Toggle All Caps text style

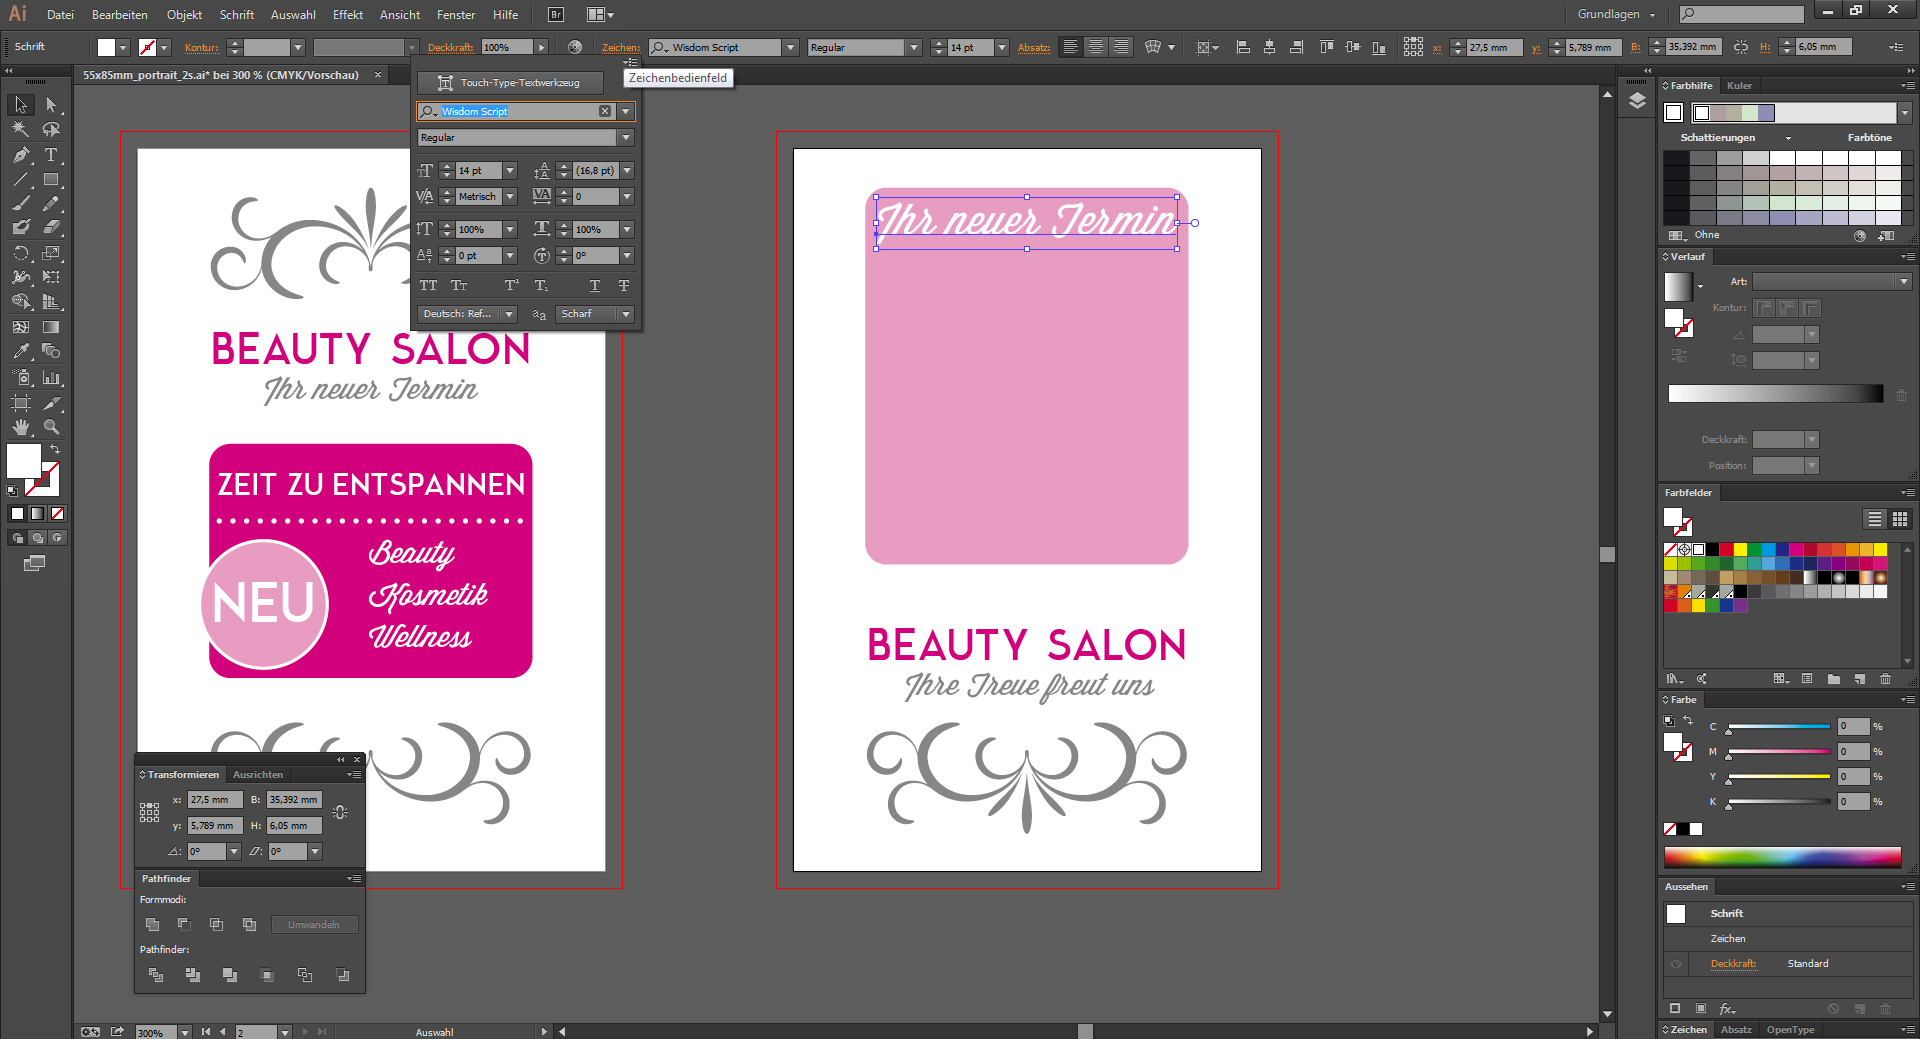coord(428,286)
